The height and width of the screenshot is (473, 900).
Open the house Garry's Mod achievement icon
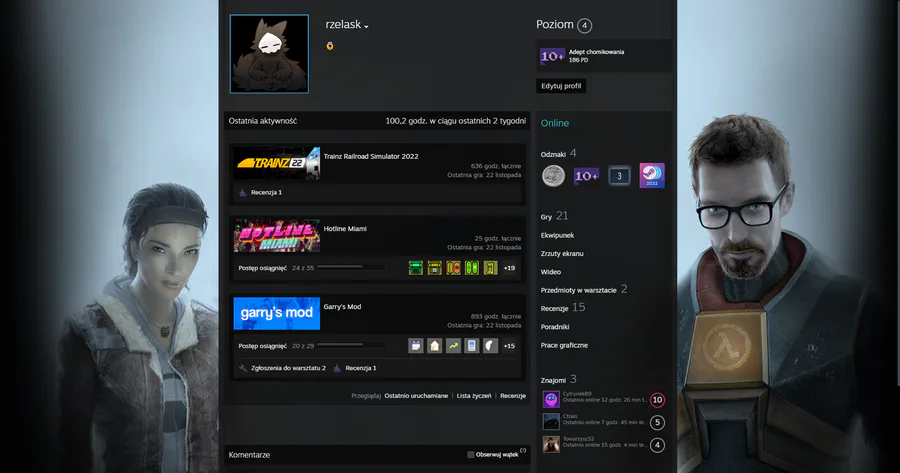435,346
